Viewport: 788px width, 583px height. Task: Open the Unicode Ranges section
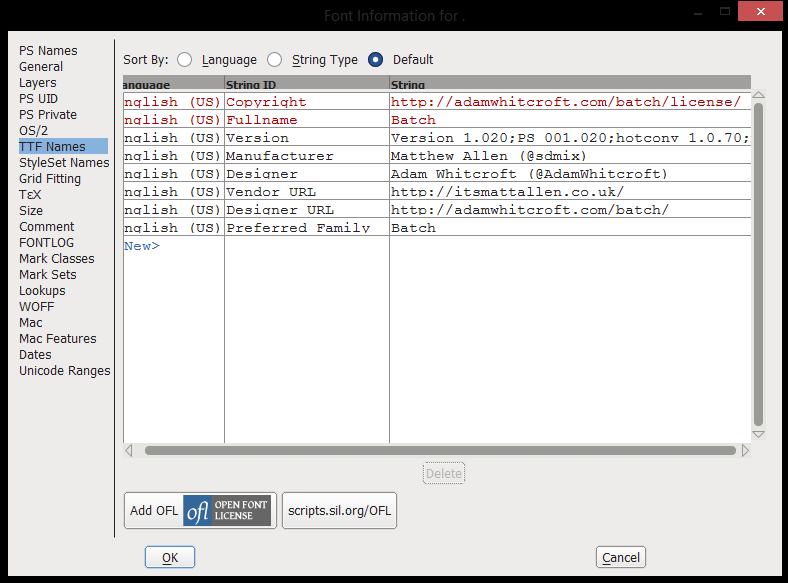pos(65,371)
